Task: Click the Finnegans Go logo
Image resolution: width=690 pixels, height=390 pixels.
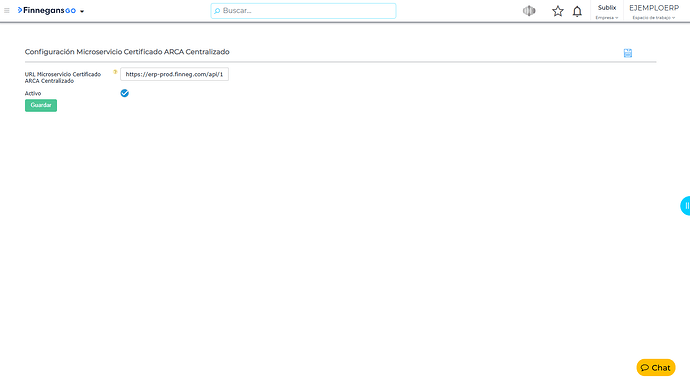Action: pyautogui.click(x=47, y=11)
